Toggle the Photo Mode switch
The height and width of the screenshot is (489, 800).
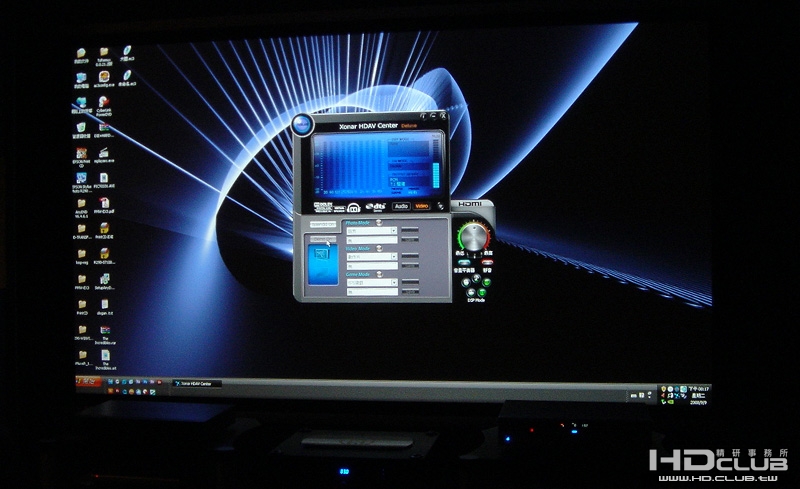coord(379,223)
